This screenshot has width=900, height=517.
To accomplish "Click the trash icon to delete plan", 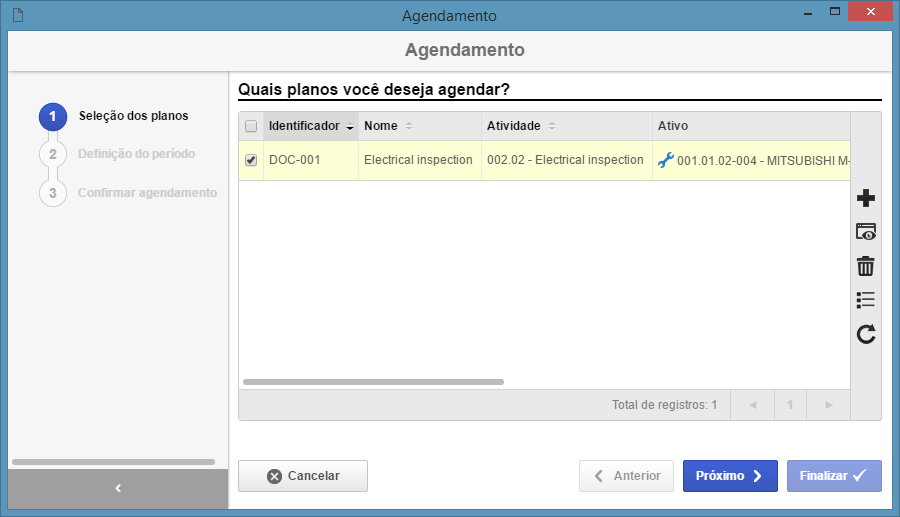I will coord(866,266).
